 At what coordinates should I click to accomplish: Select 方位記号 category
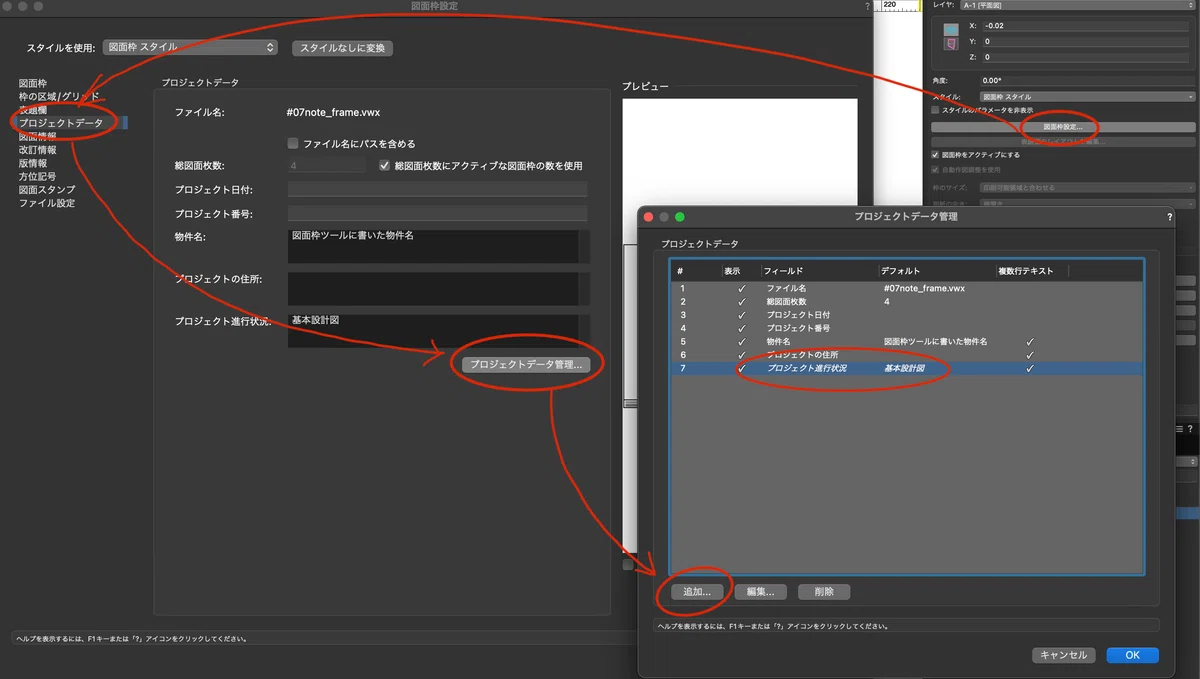pyautogui.click(x=37, y=176)
